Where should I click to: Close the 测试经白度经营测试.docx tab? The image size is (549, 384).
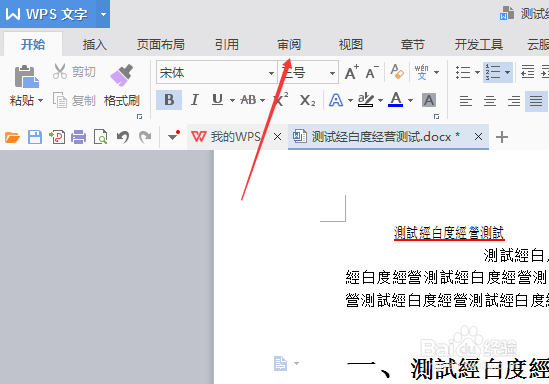click(x=478, y=137)
